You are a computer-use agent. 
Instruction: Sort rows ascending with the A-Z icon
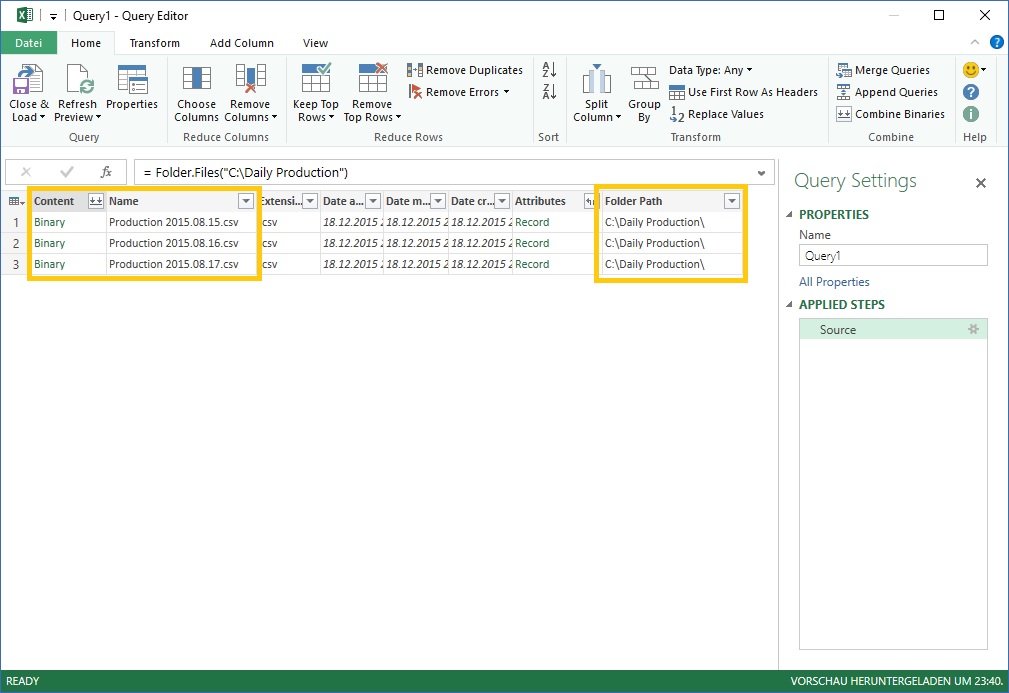point(548,69)
